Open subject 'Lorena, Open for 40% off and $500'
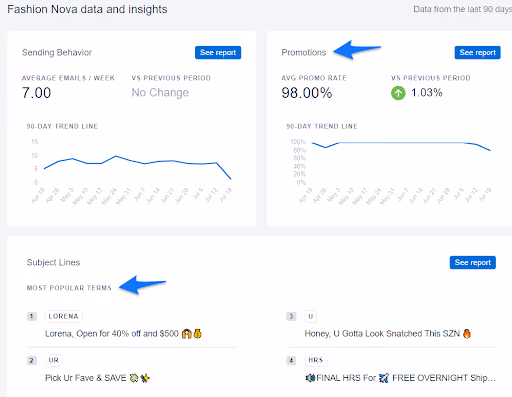The width and height of the screenshot is (512, 397). [x=124, y=334]
